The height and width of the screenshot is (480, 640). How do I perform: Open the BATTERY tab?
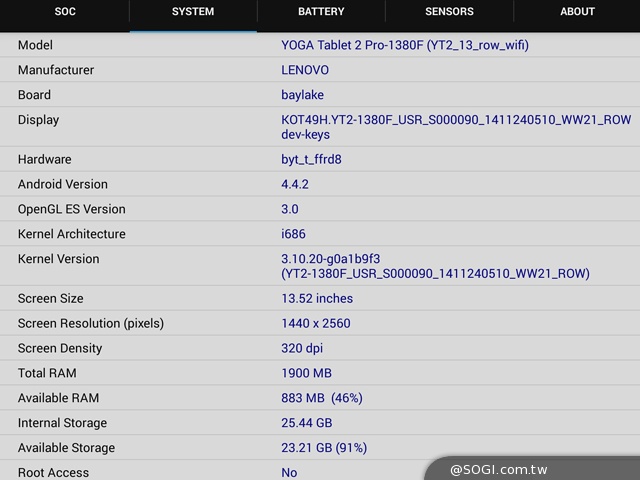coord(321,12)
